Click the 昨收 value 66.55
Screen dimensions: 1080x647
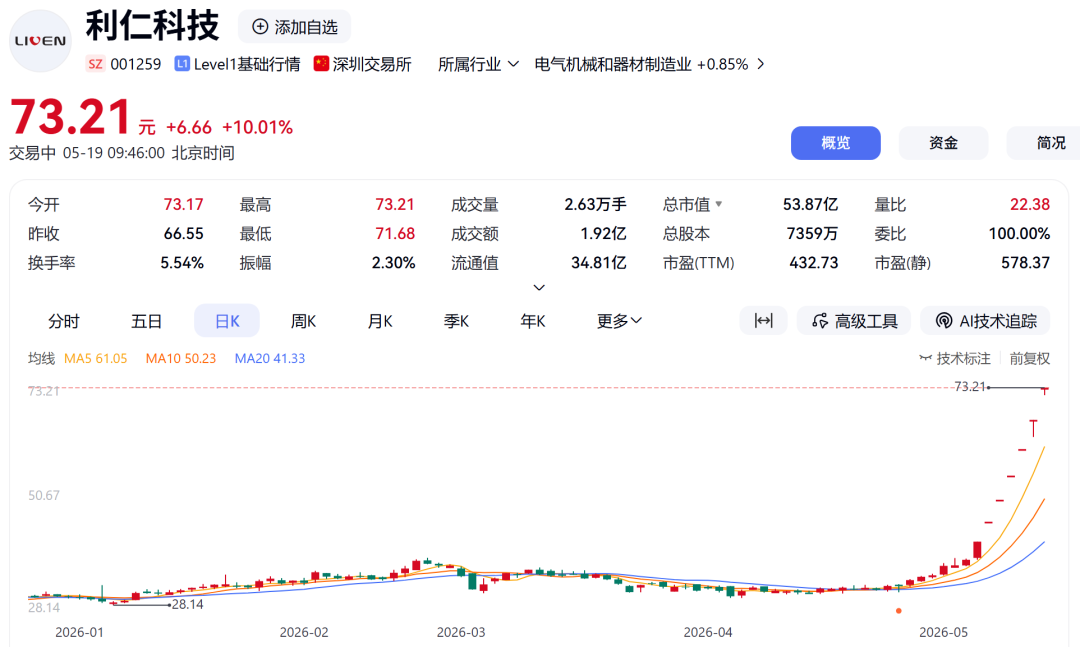[x=183, y=234]
